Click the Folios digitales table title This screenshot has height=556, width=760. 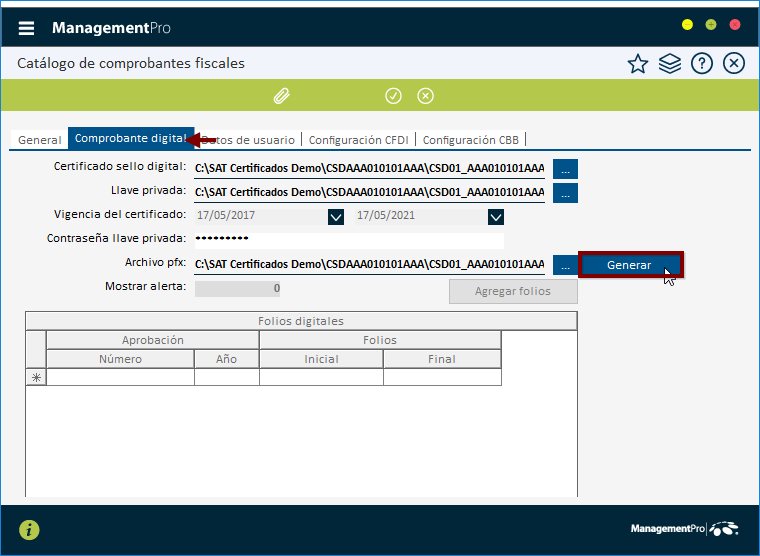coord(301,321)
